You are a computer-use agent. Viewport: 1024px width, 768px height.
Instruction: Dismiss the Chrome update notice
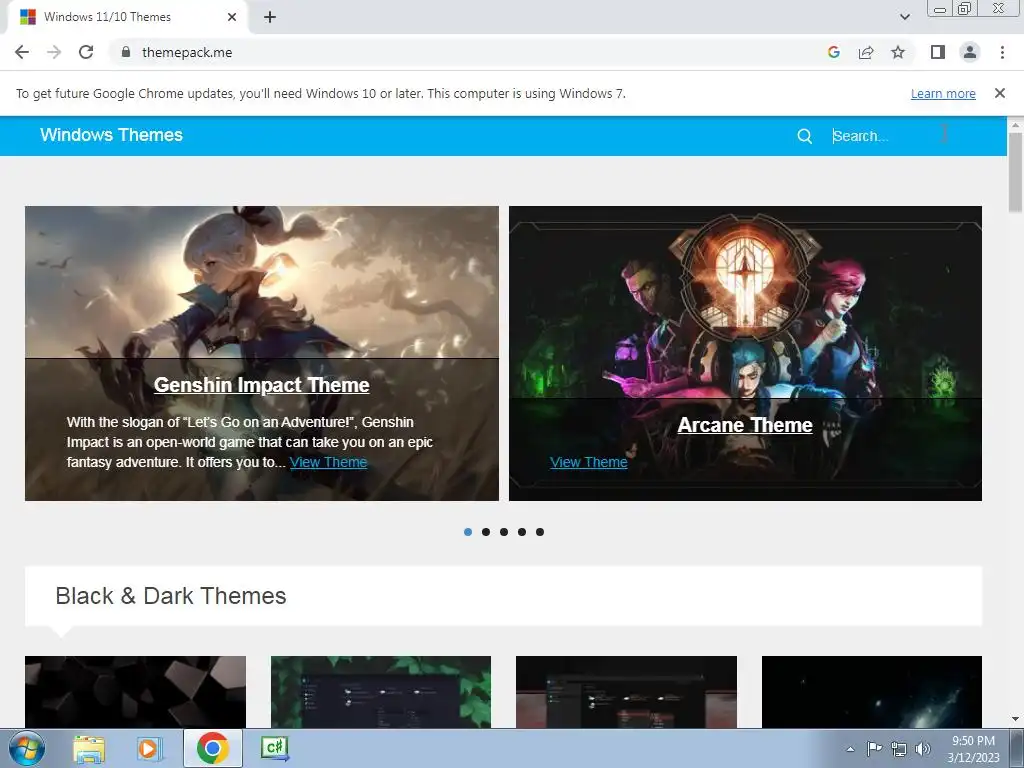(999, 93)
